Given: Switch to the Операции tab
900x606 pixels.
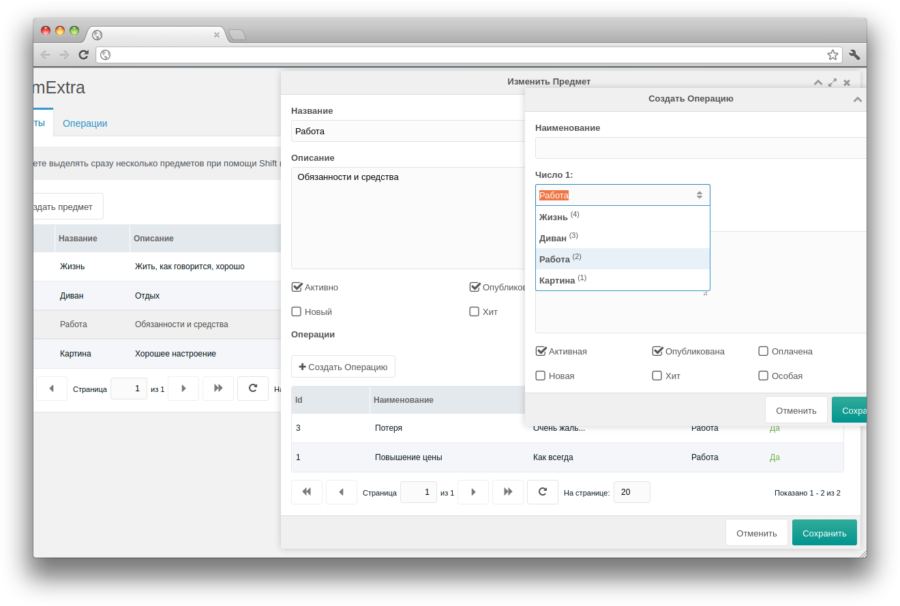Looking at the screenshot, I should pos(85,123).
